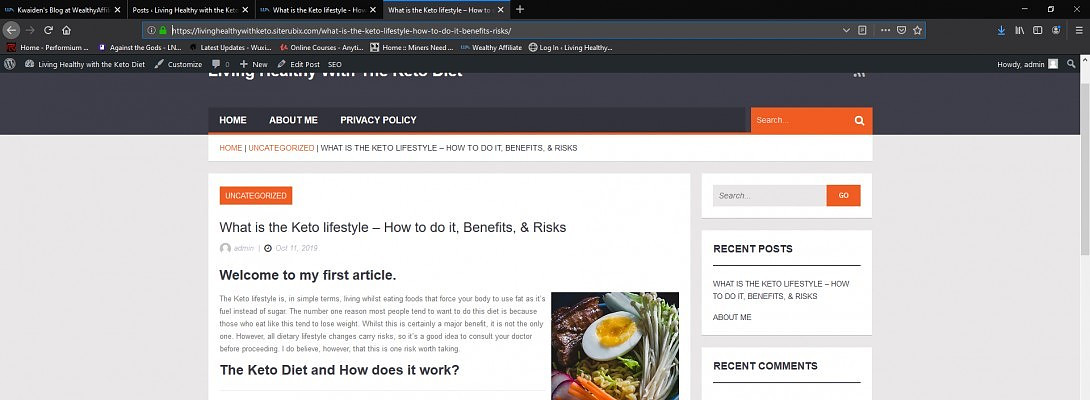The image size is (1090, 400).
Task: Open SEO in the admin bar
Action: click(x=334, y=64)
